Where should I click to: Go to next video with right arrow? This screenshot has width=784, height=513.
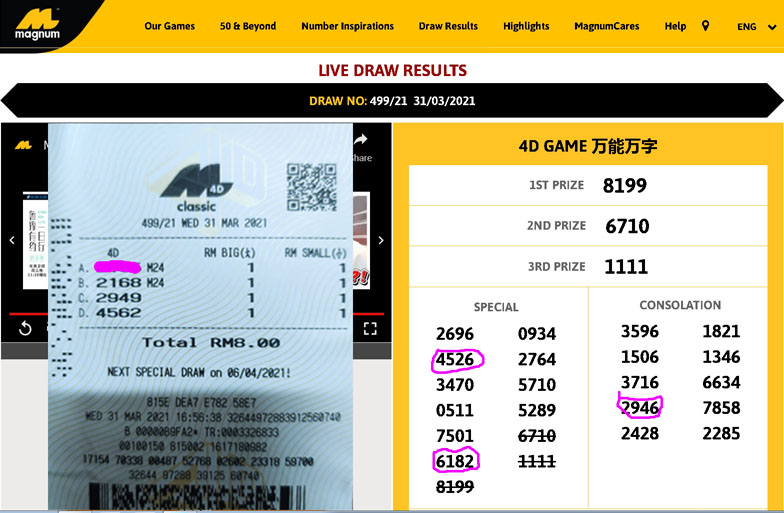pos(381,240)
